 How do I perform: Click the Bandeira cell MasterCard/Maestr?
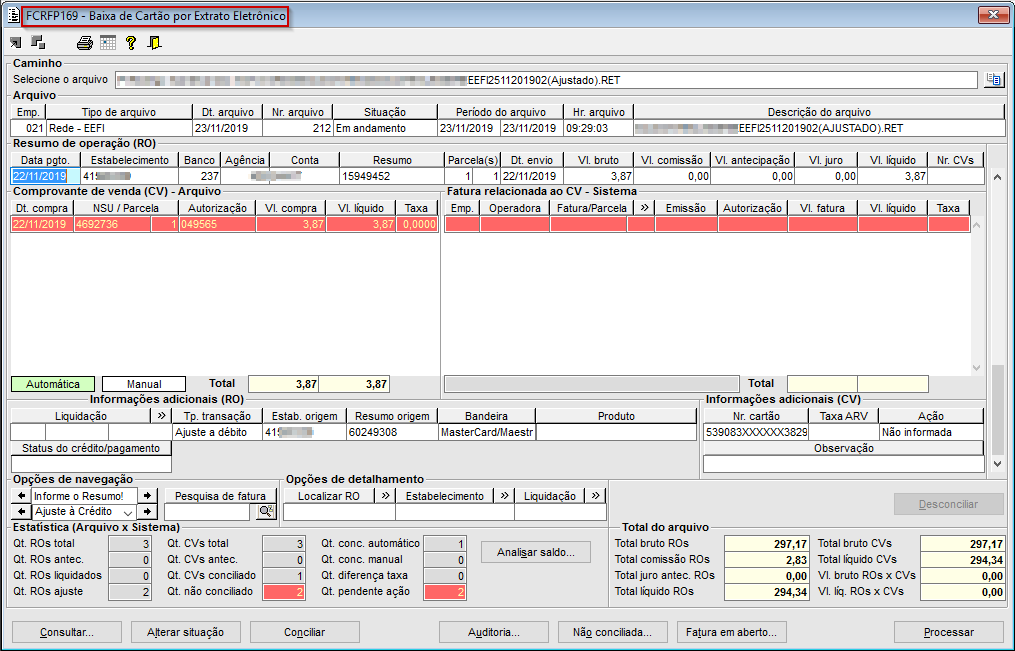(x=487, y=432)
